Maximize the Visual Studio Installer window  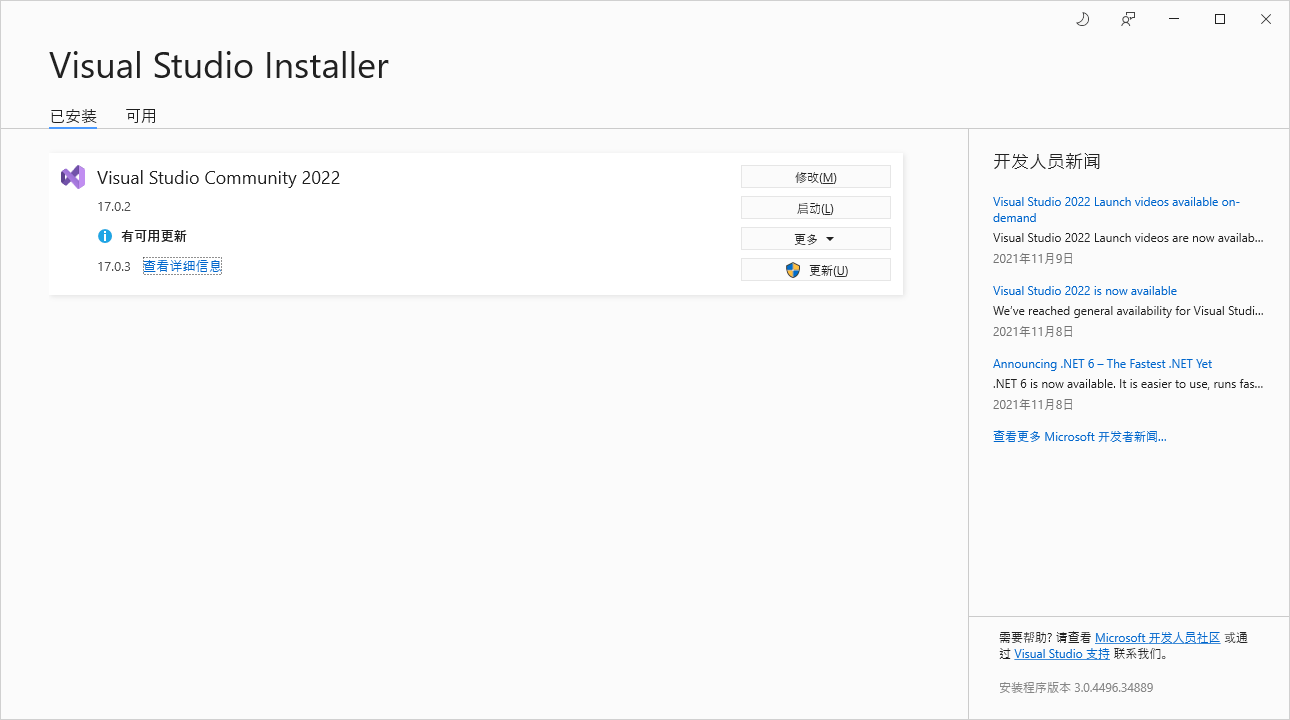coord(1220,19)
